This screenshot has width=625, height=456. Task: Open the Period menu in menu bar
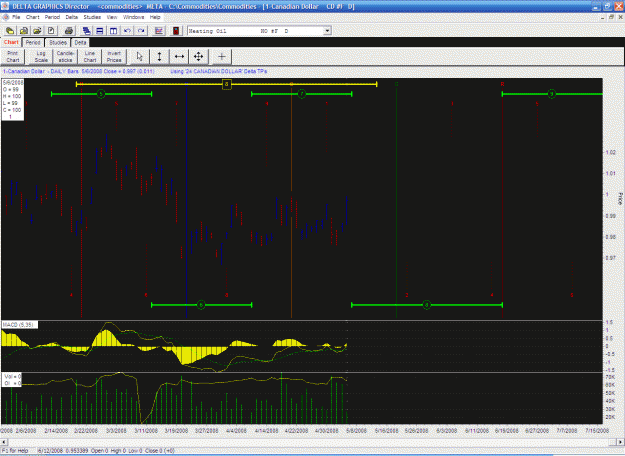tap(52, 17)
